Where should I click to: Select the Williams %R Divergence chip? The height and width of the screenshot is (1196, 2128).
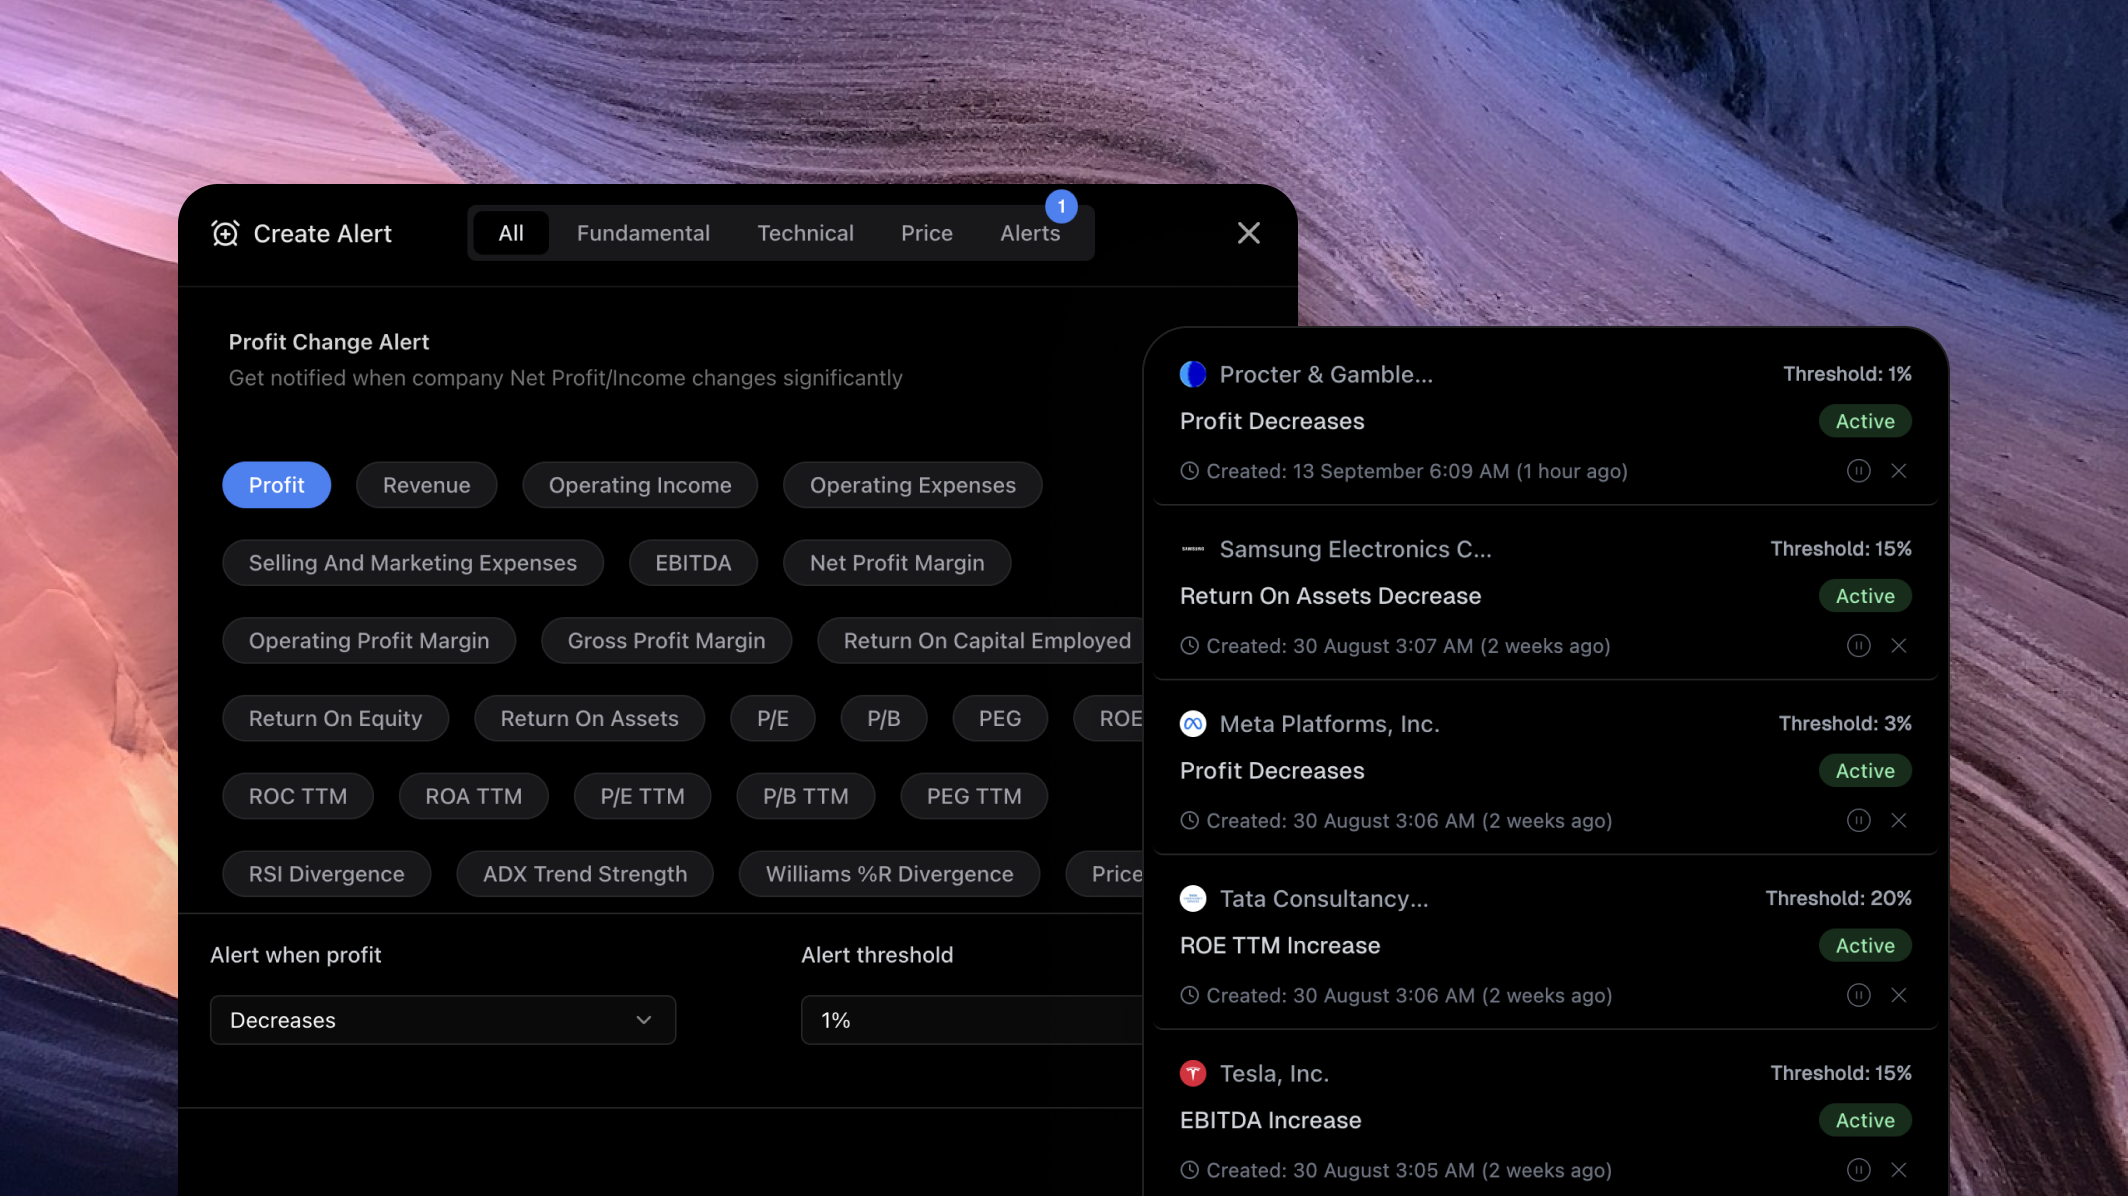(889, 874)
